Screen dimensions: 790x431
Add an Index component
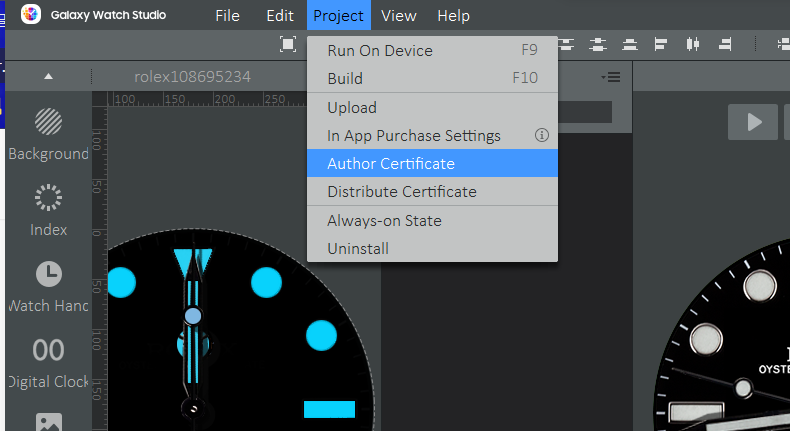coord(48,211)
